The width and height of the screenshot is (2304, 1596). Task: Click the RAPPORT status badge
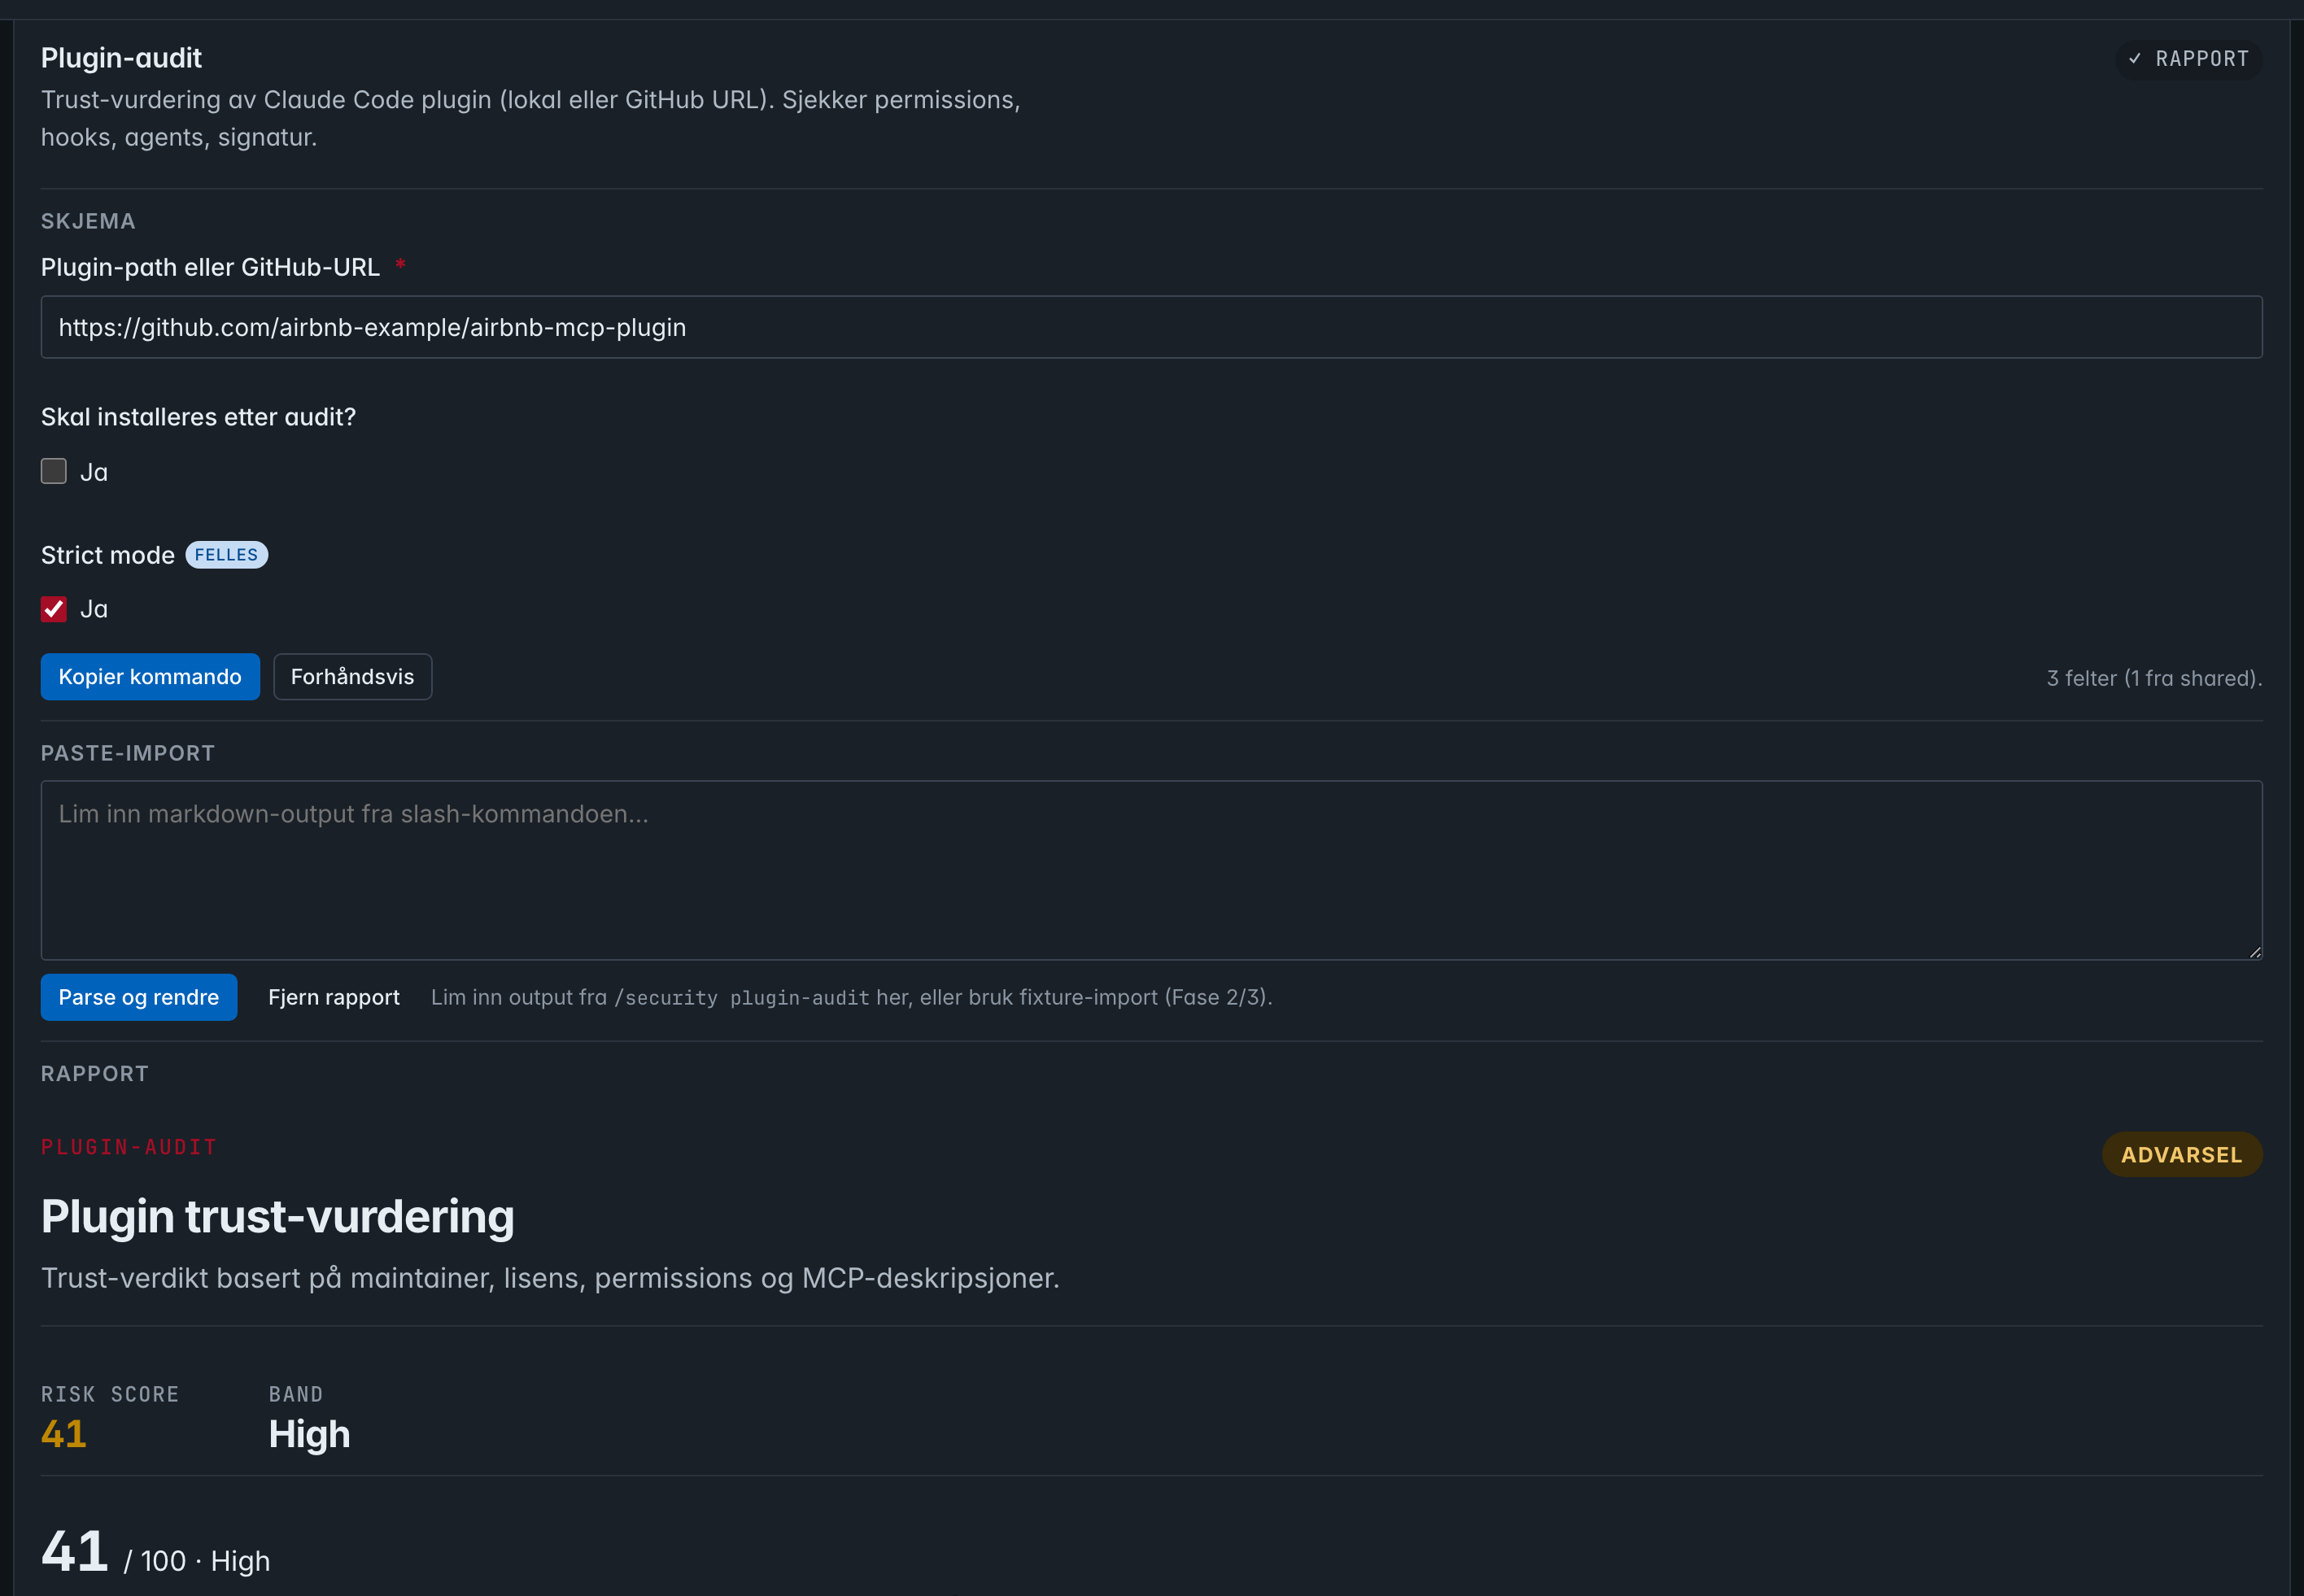click(x=2188, y=59)
